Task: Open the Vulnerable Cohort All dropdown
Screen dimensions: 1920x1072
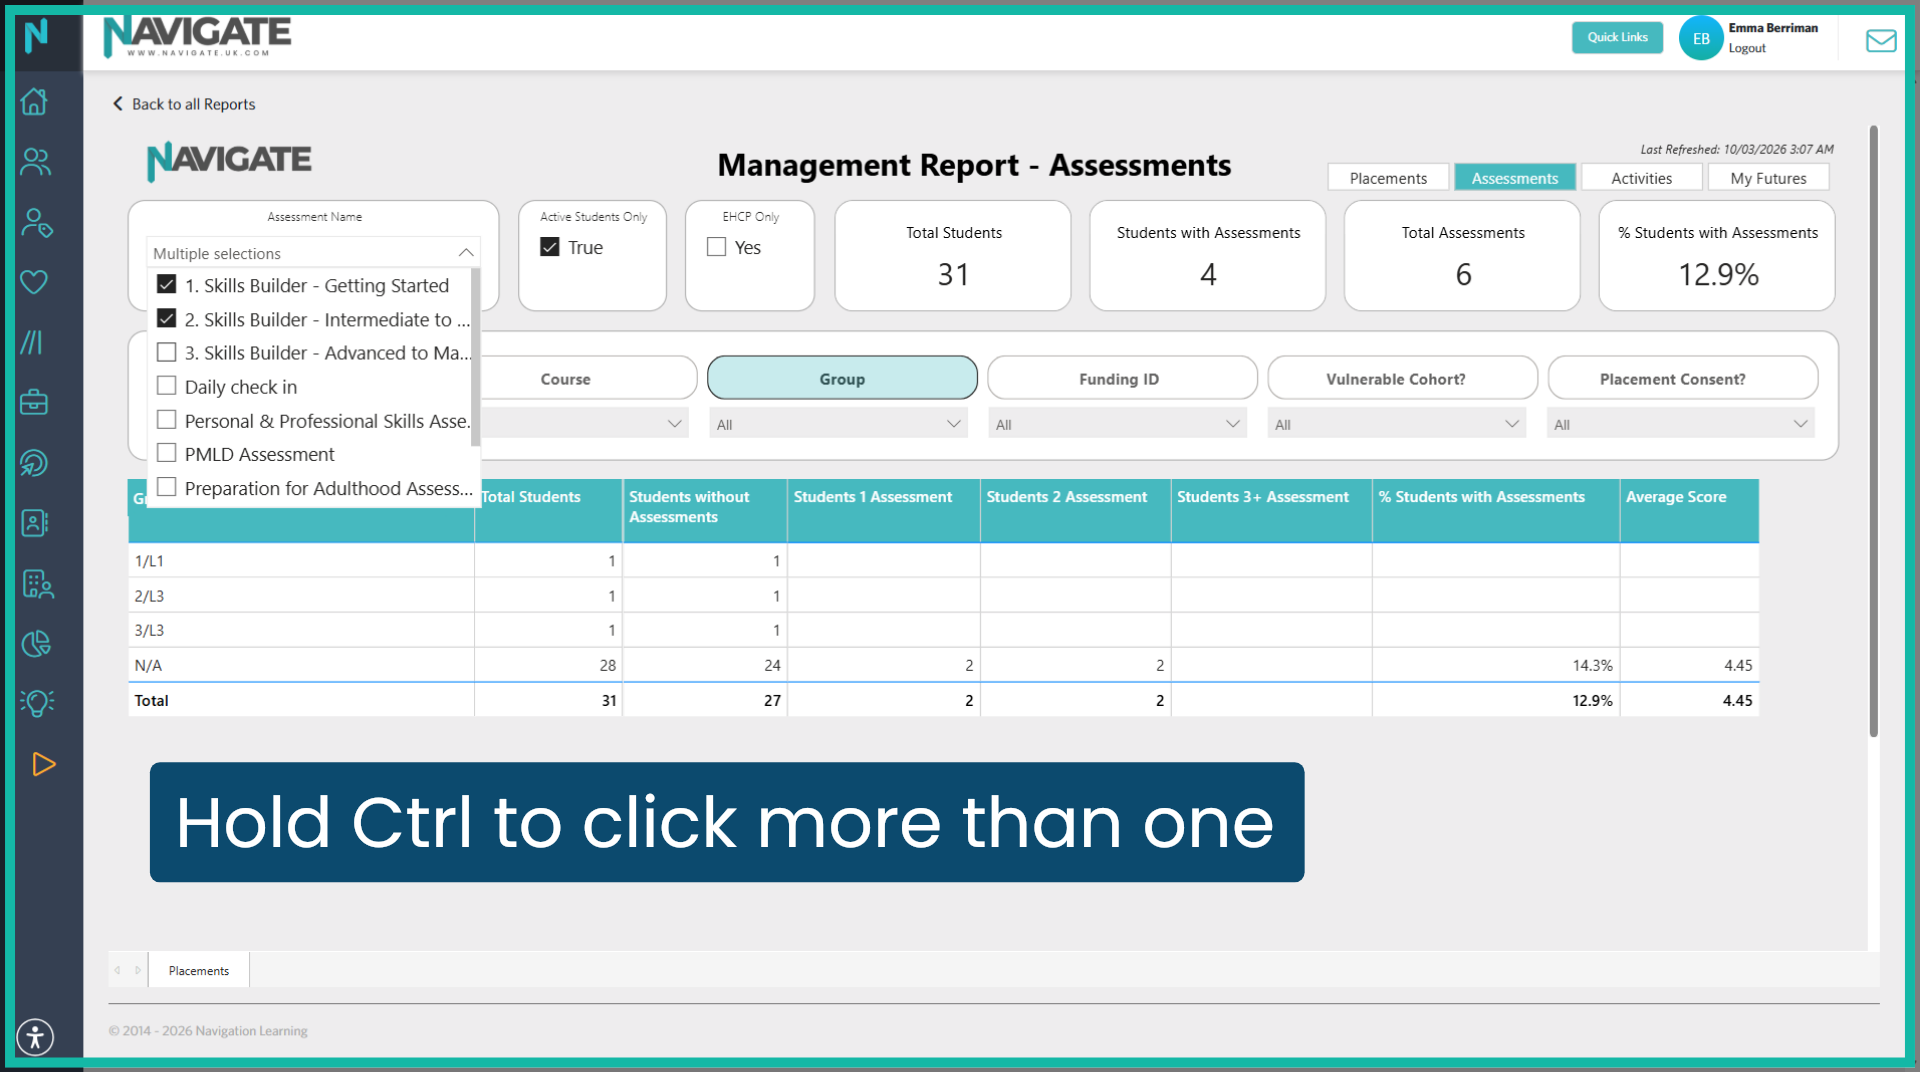Action: pos(1397,422)
